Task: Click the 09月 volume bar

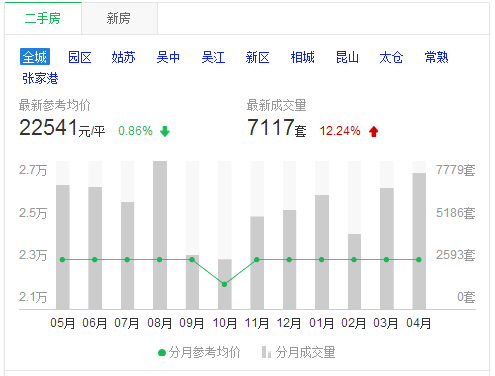Action: [192, 282]
